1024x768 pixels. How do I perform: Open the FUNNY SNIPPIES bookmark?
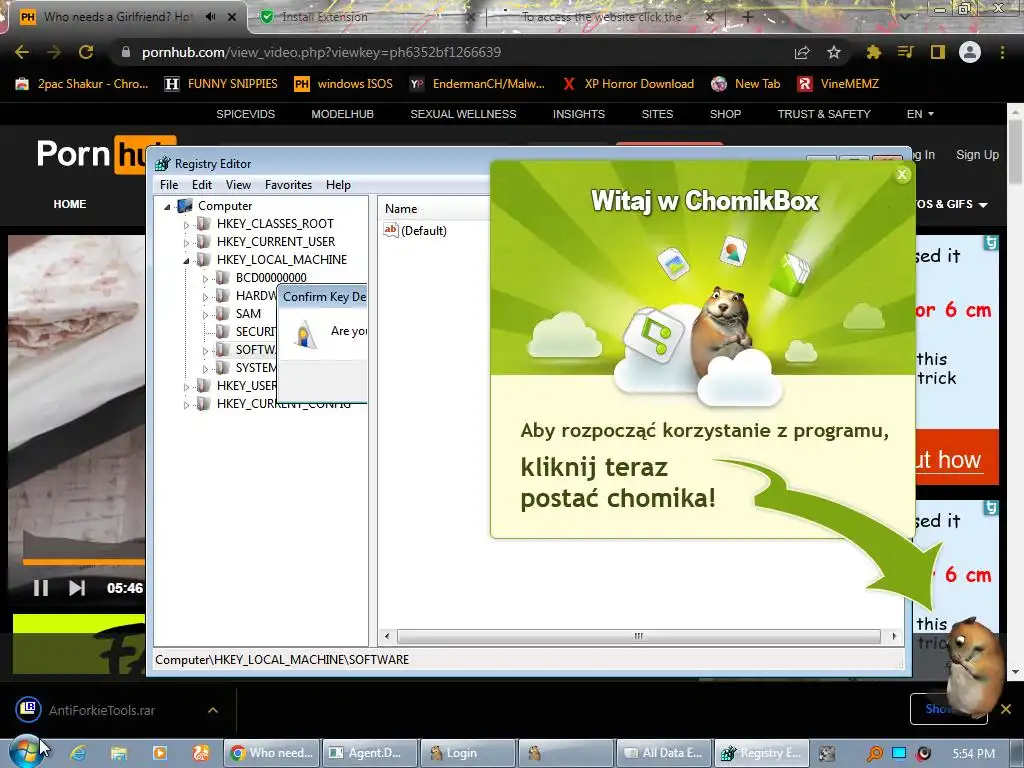221,84
